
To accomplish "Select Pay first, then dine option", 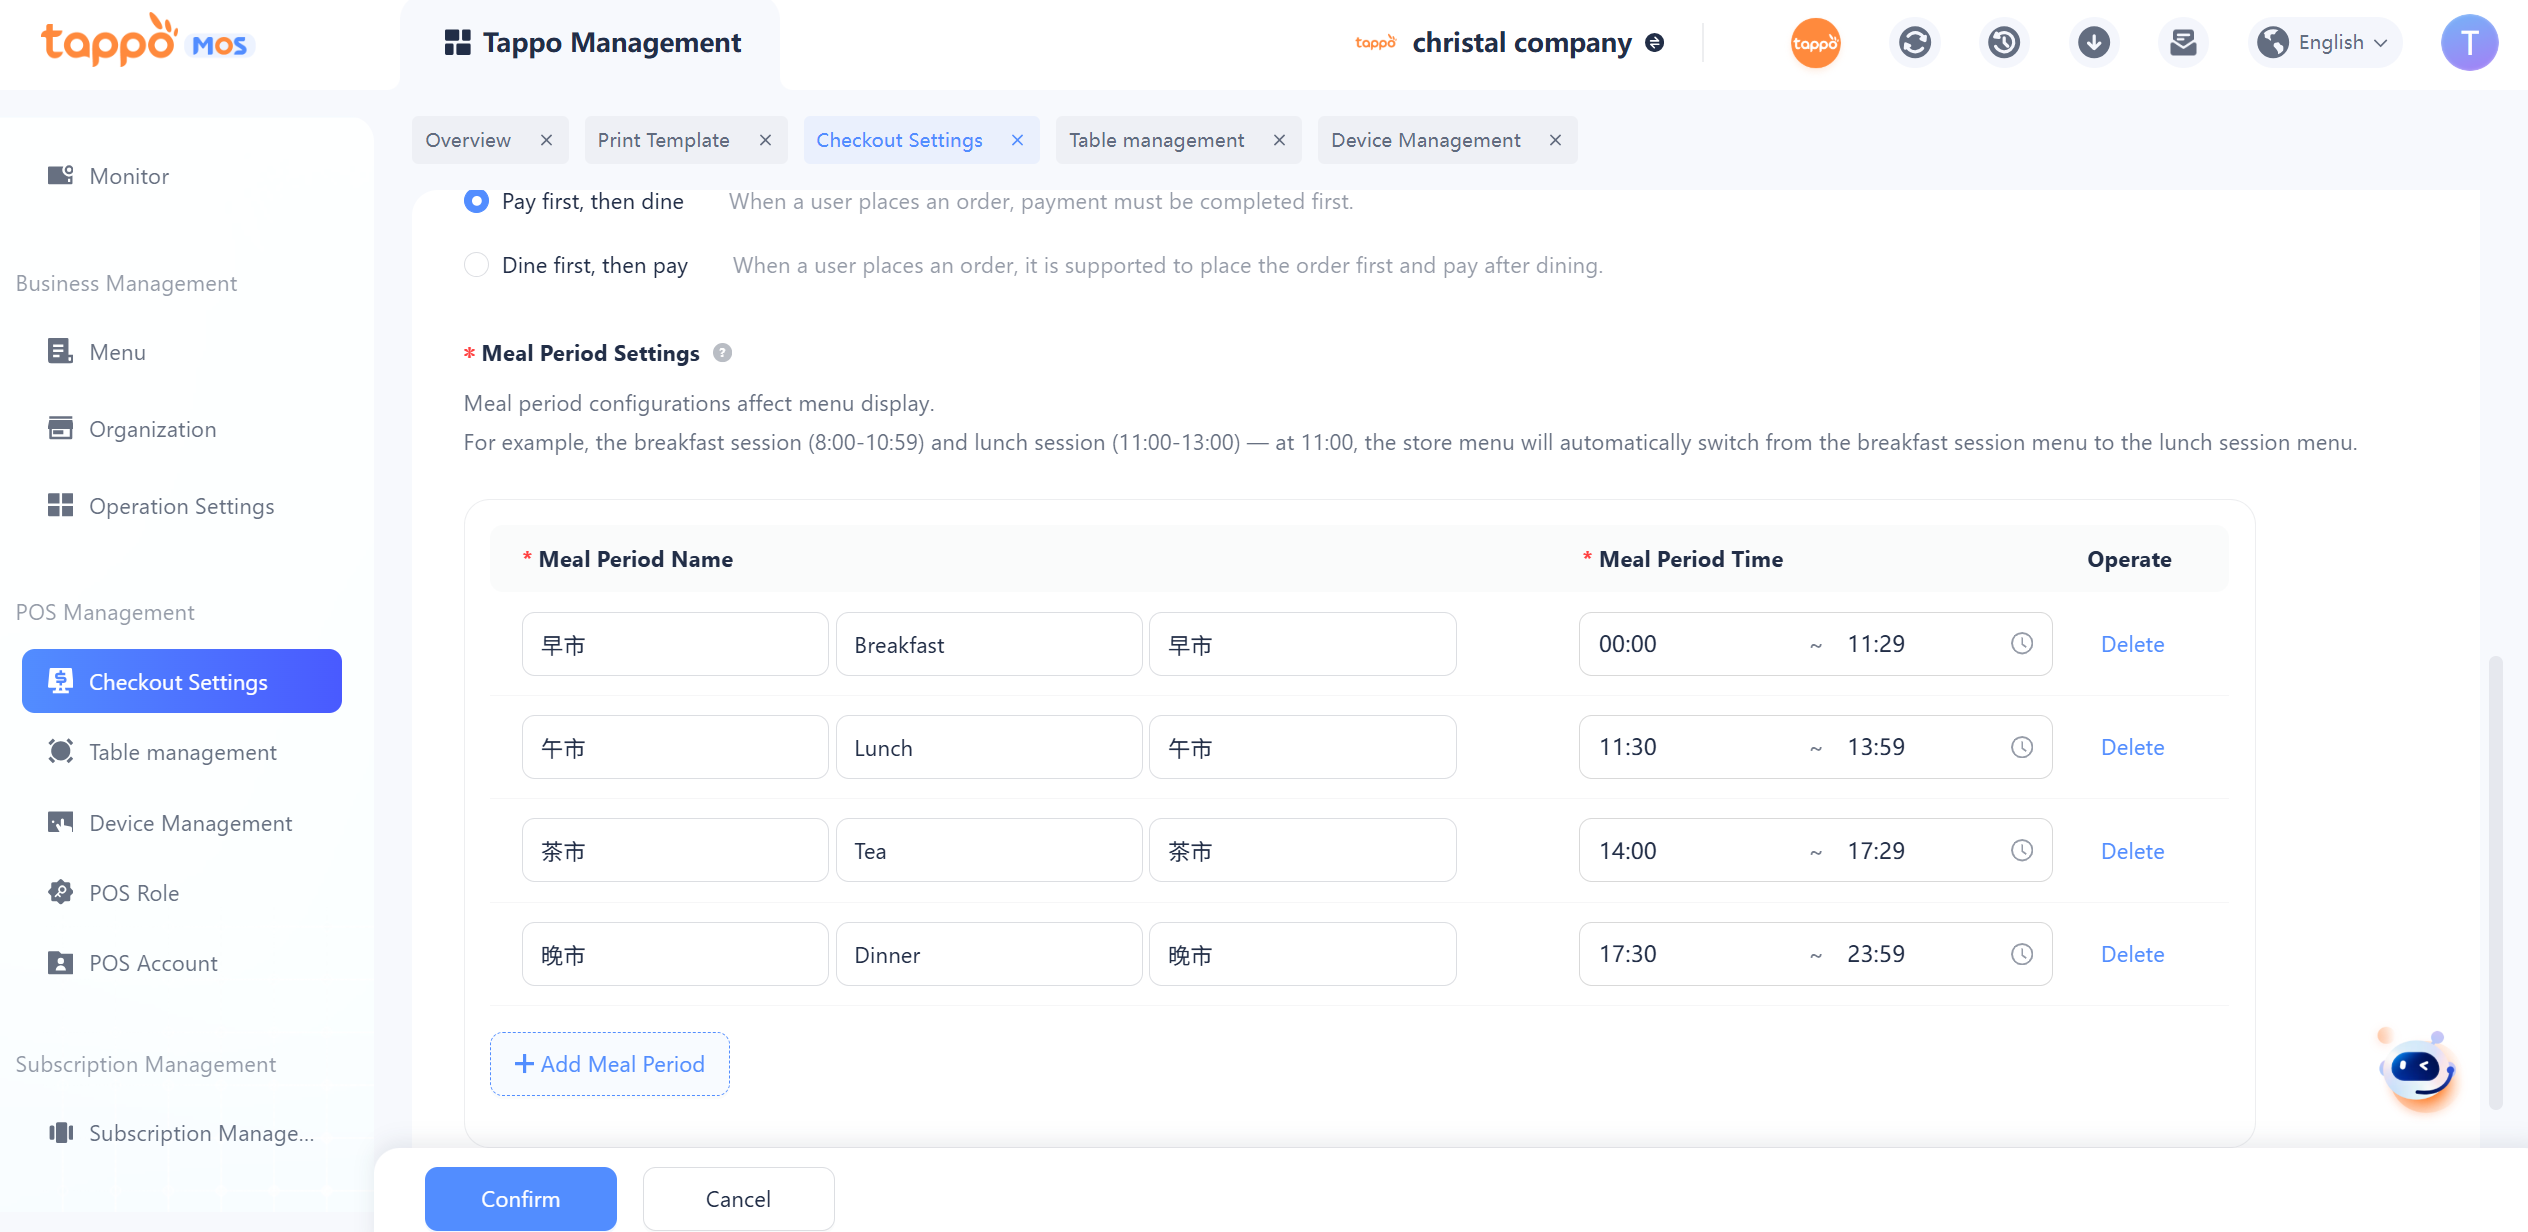I will click(x=477, y=201).
